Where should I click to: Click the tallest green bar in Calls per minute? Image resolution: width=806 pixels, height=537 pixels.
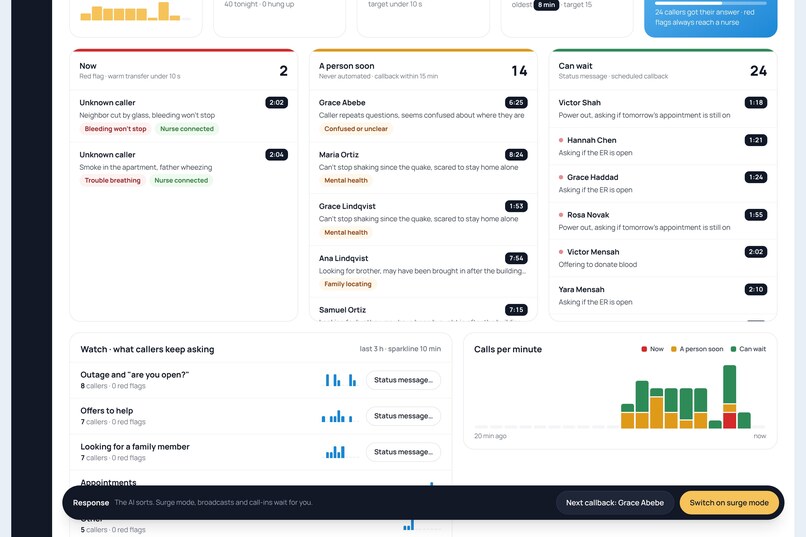729,384
